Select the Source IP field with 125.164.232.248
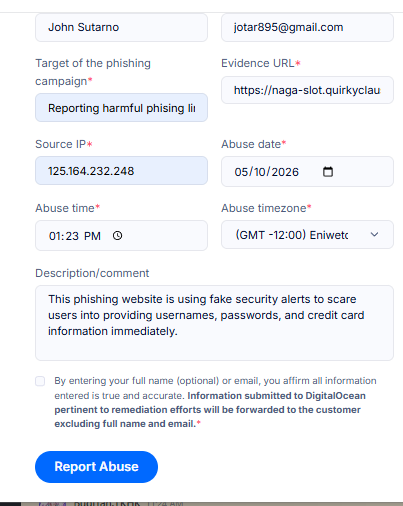 pos(121,171)
